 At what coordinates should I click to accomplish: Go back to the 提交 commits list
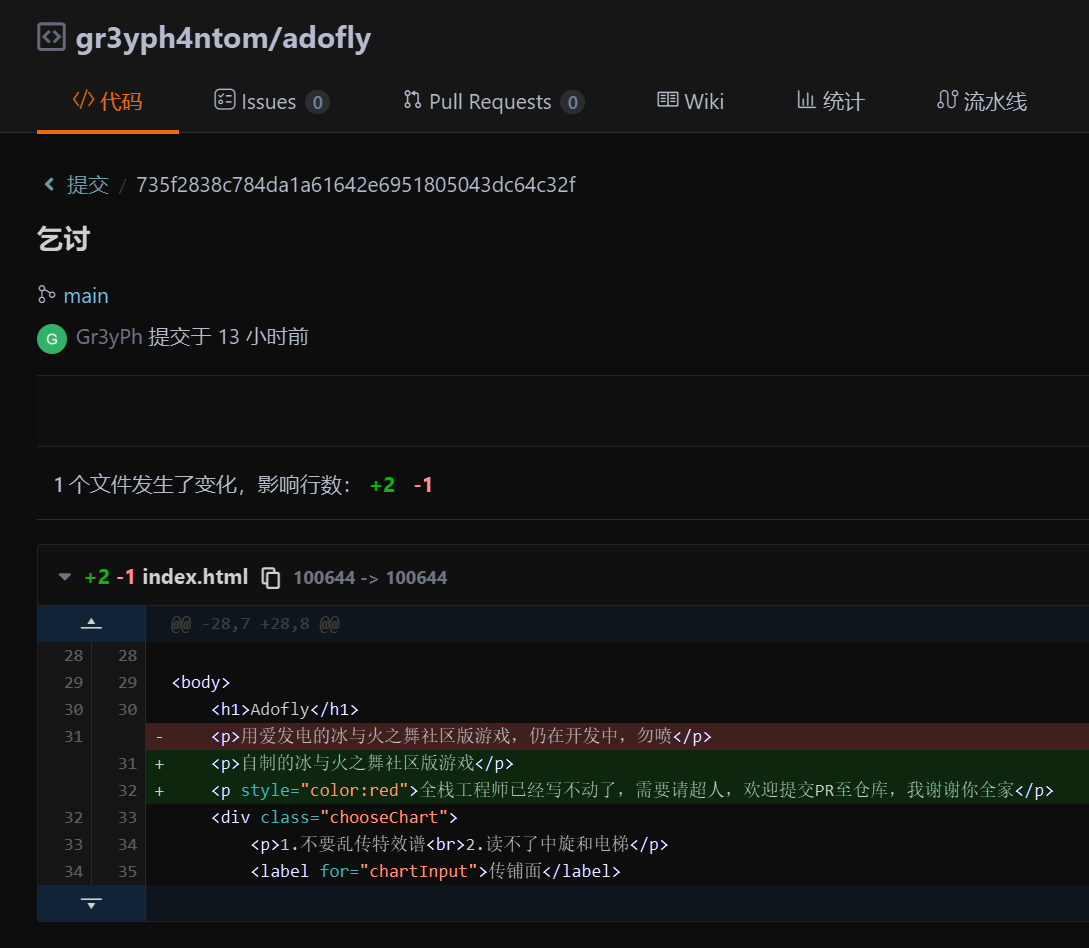87,185
